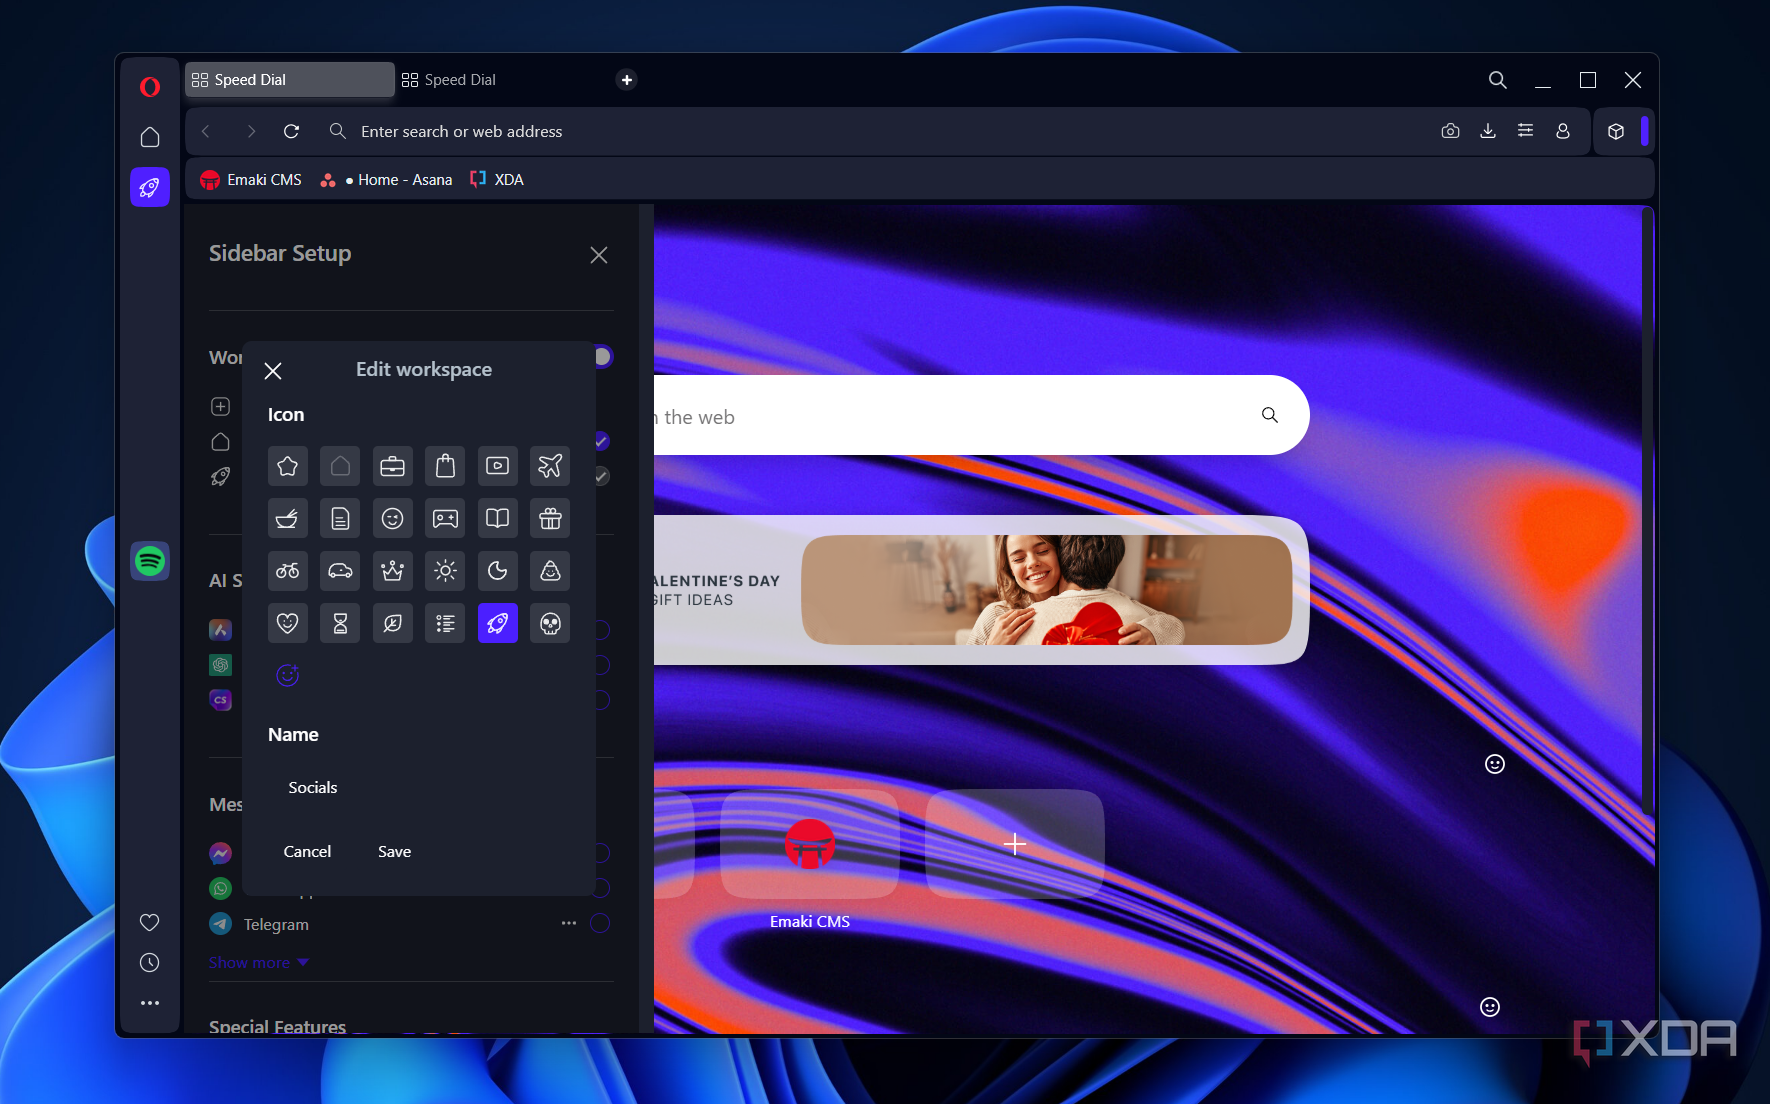The image size is (1770, 1104).
Task: Click the Speed Dial web search box
Action: pos(981,415)
